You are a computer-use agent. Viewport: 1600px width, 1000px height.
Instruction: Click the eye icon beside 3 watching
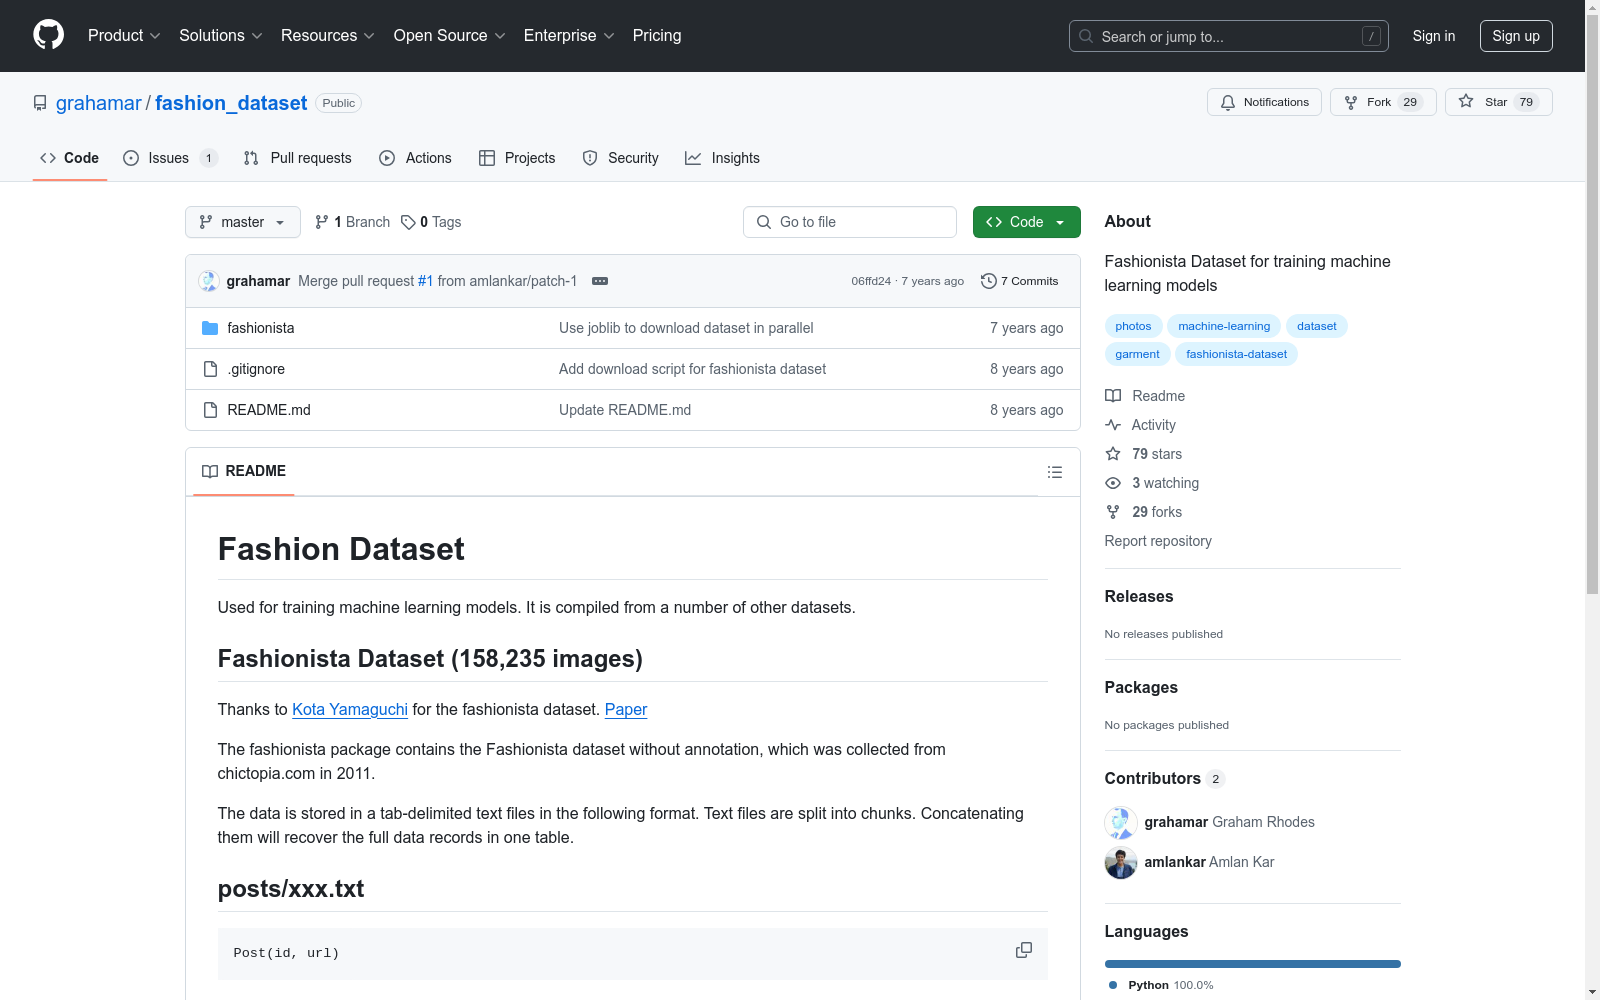[x=1113, y=483]
